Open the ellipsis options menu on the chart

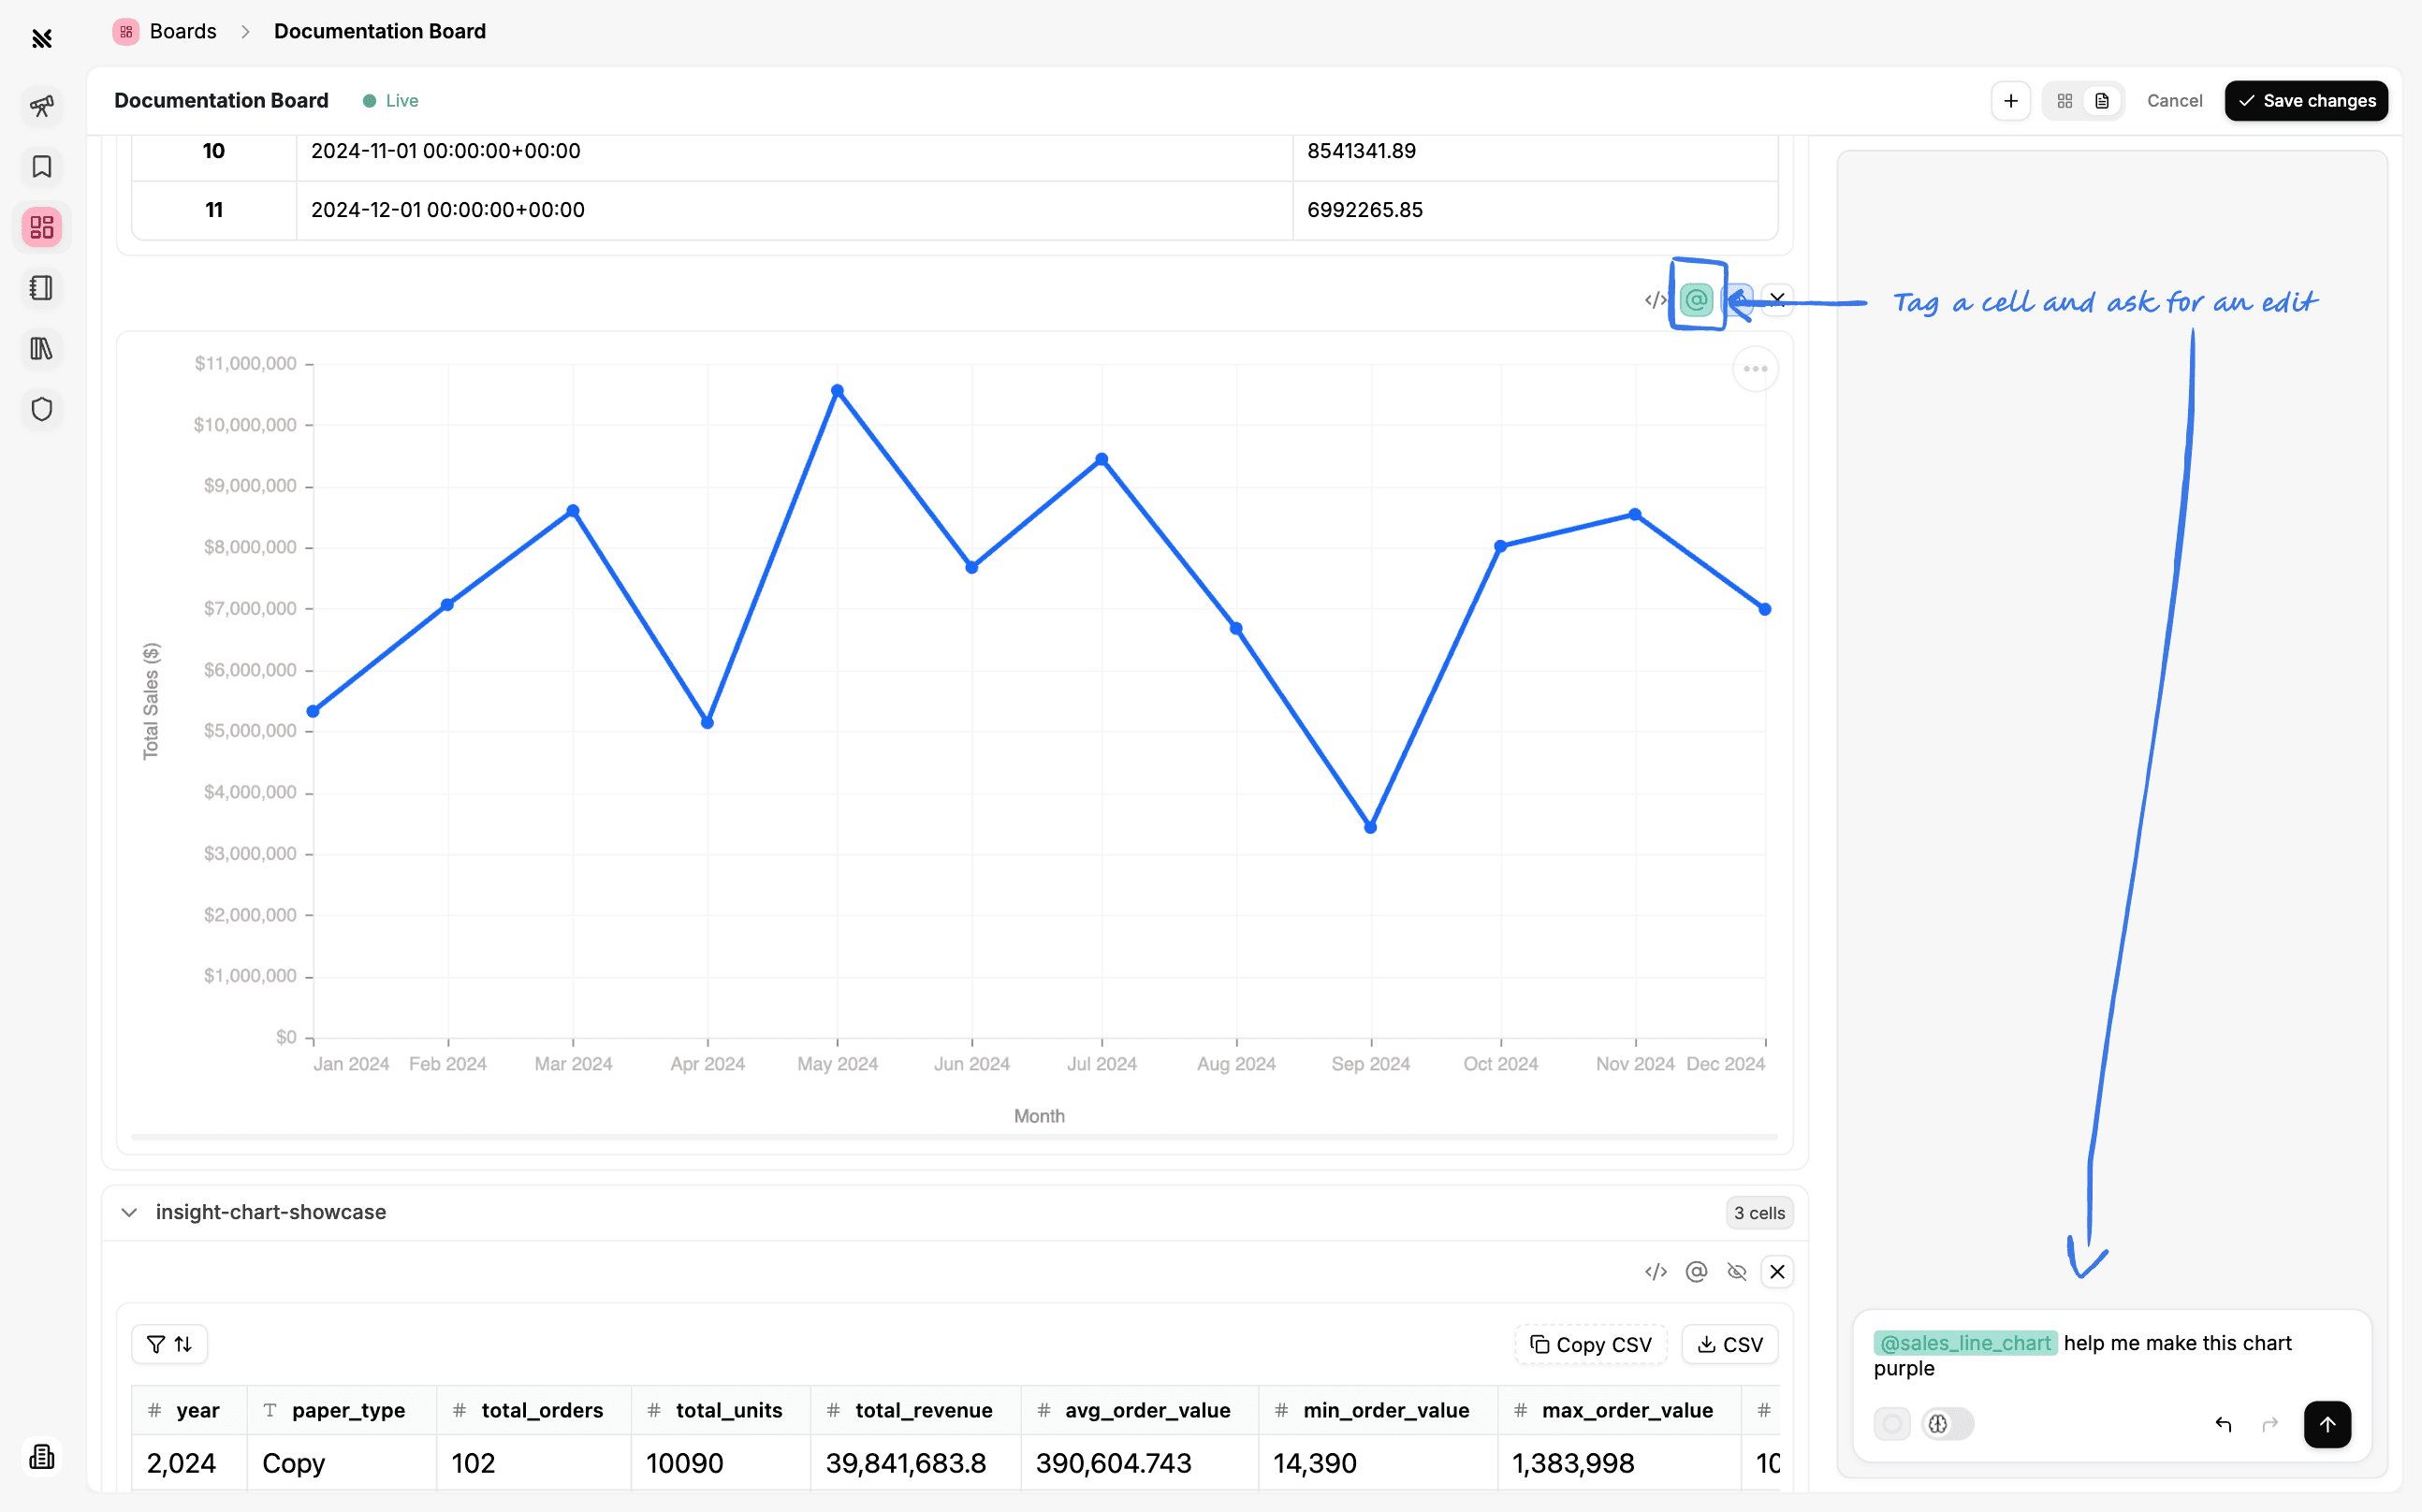point(1755,368)
